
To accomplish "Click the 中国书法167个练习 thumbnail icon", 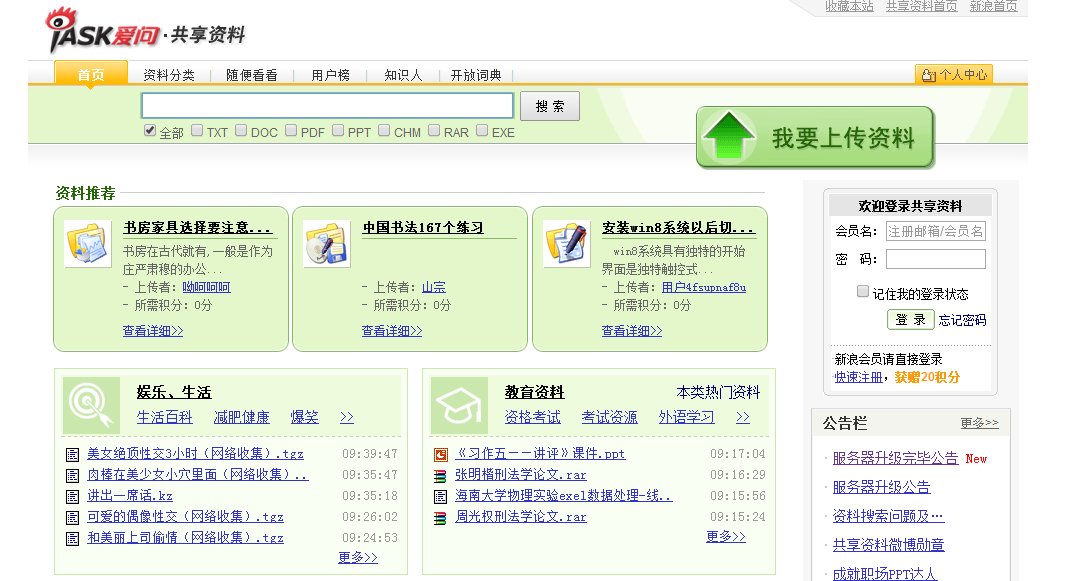I will (327, 244).
